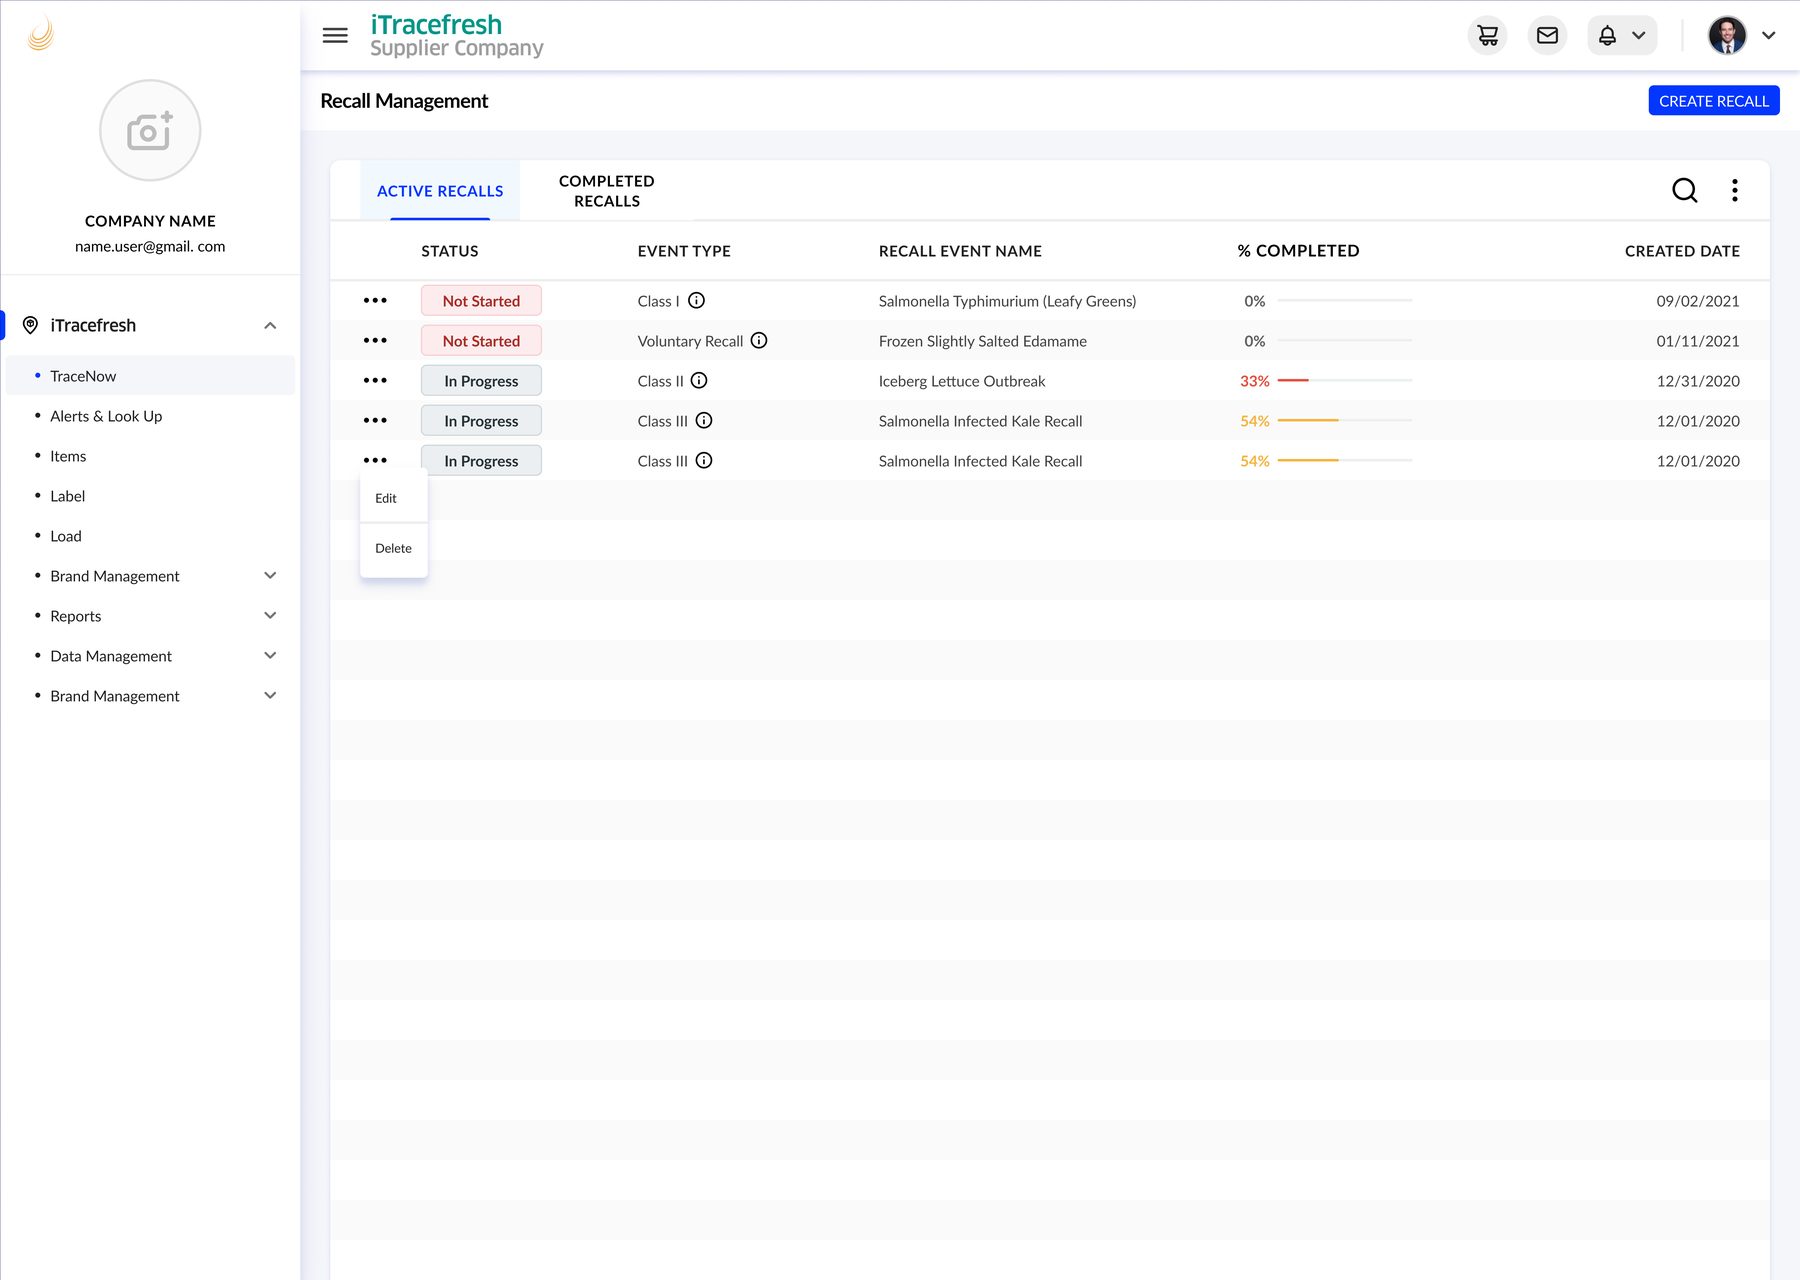Select the Frozen Slightly Salted Edamame event name
Screen dimensions: 1800x1280
pyautogui.click(x=982, y=341)
